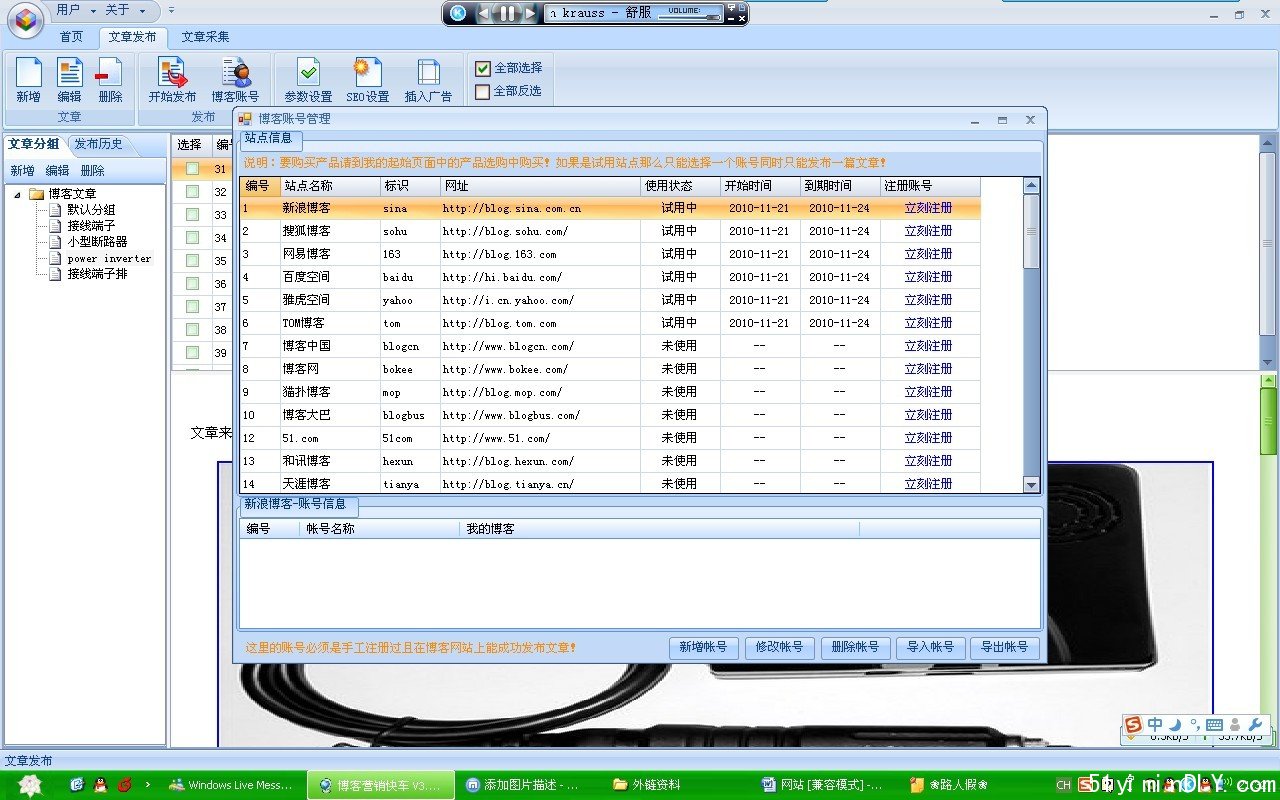
Task: Open Windows Live Messenger taskbar item
Action: click(231, 785)
